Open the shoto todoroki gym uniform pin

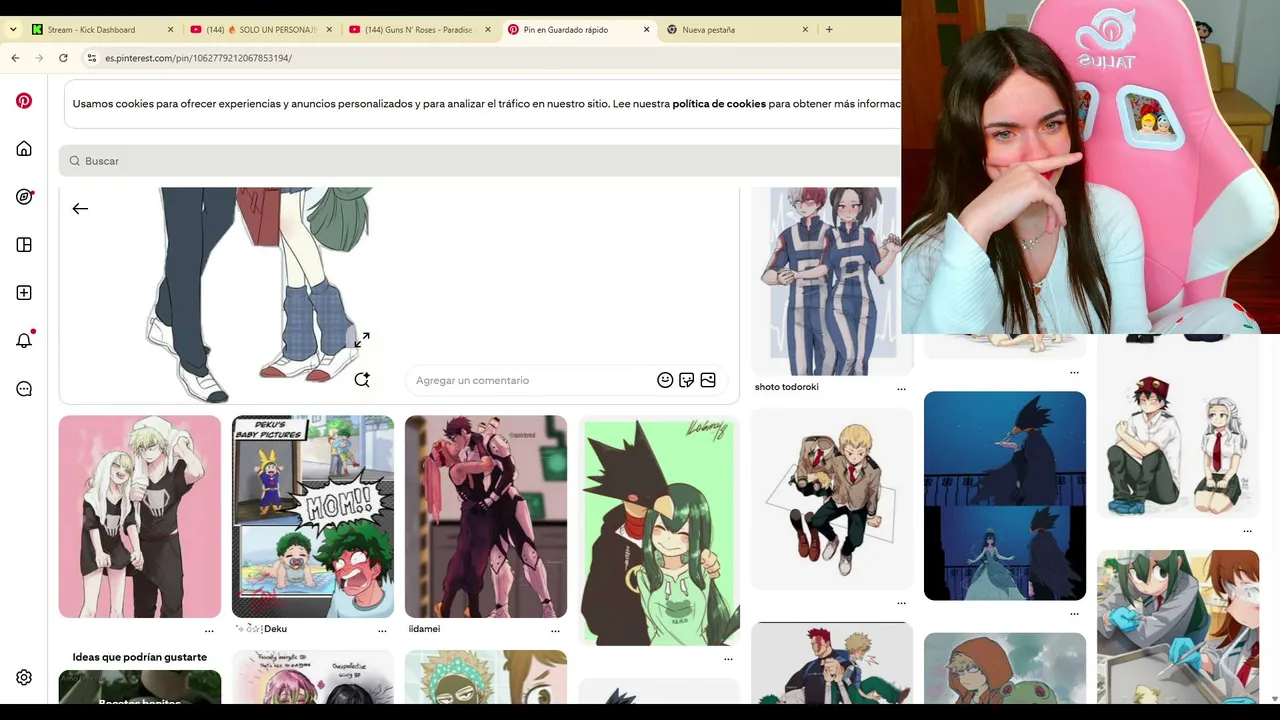(x=832, y=281)
